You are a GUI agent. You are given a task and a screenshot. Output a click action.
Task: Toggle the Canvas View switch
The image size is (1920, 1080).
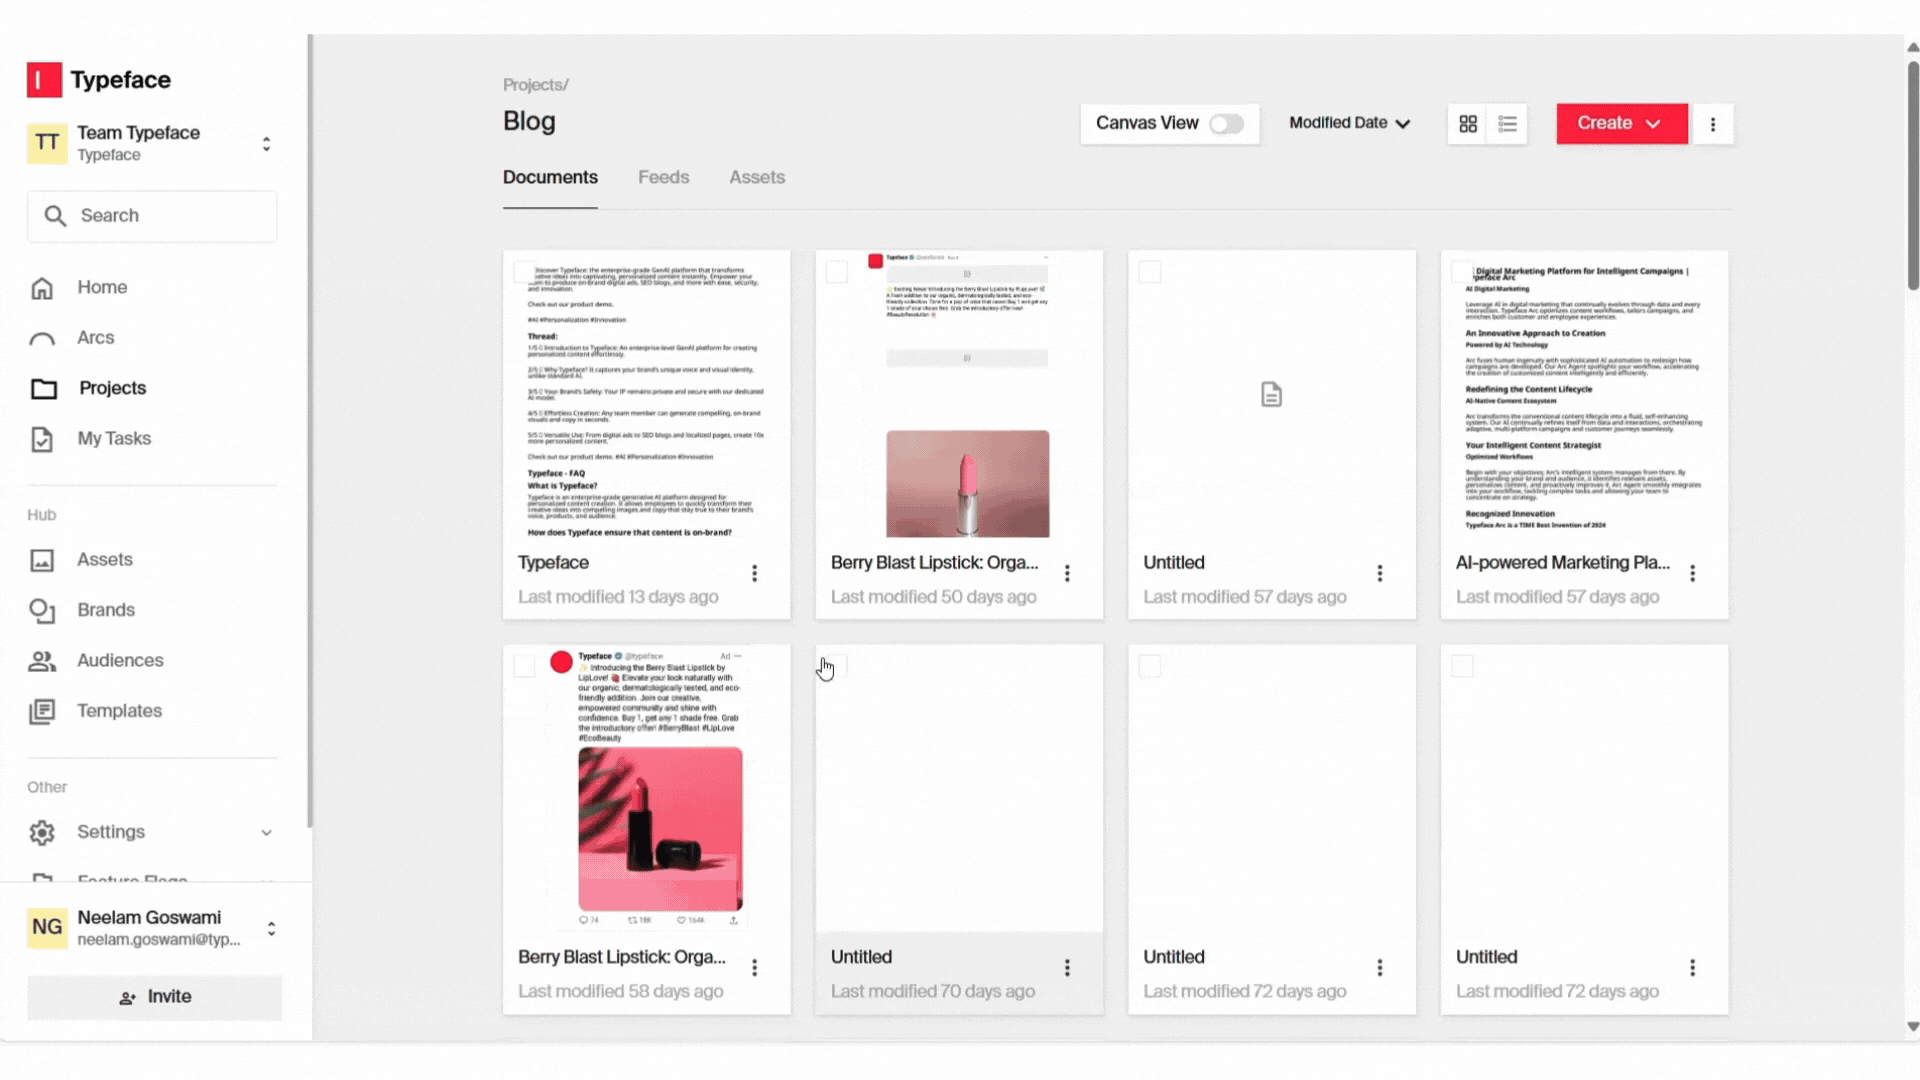(x=1226, y=124)
